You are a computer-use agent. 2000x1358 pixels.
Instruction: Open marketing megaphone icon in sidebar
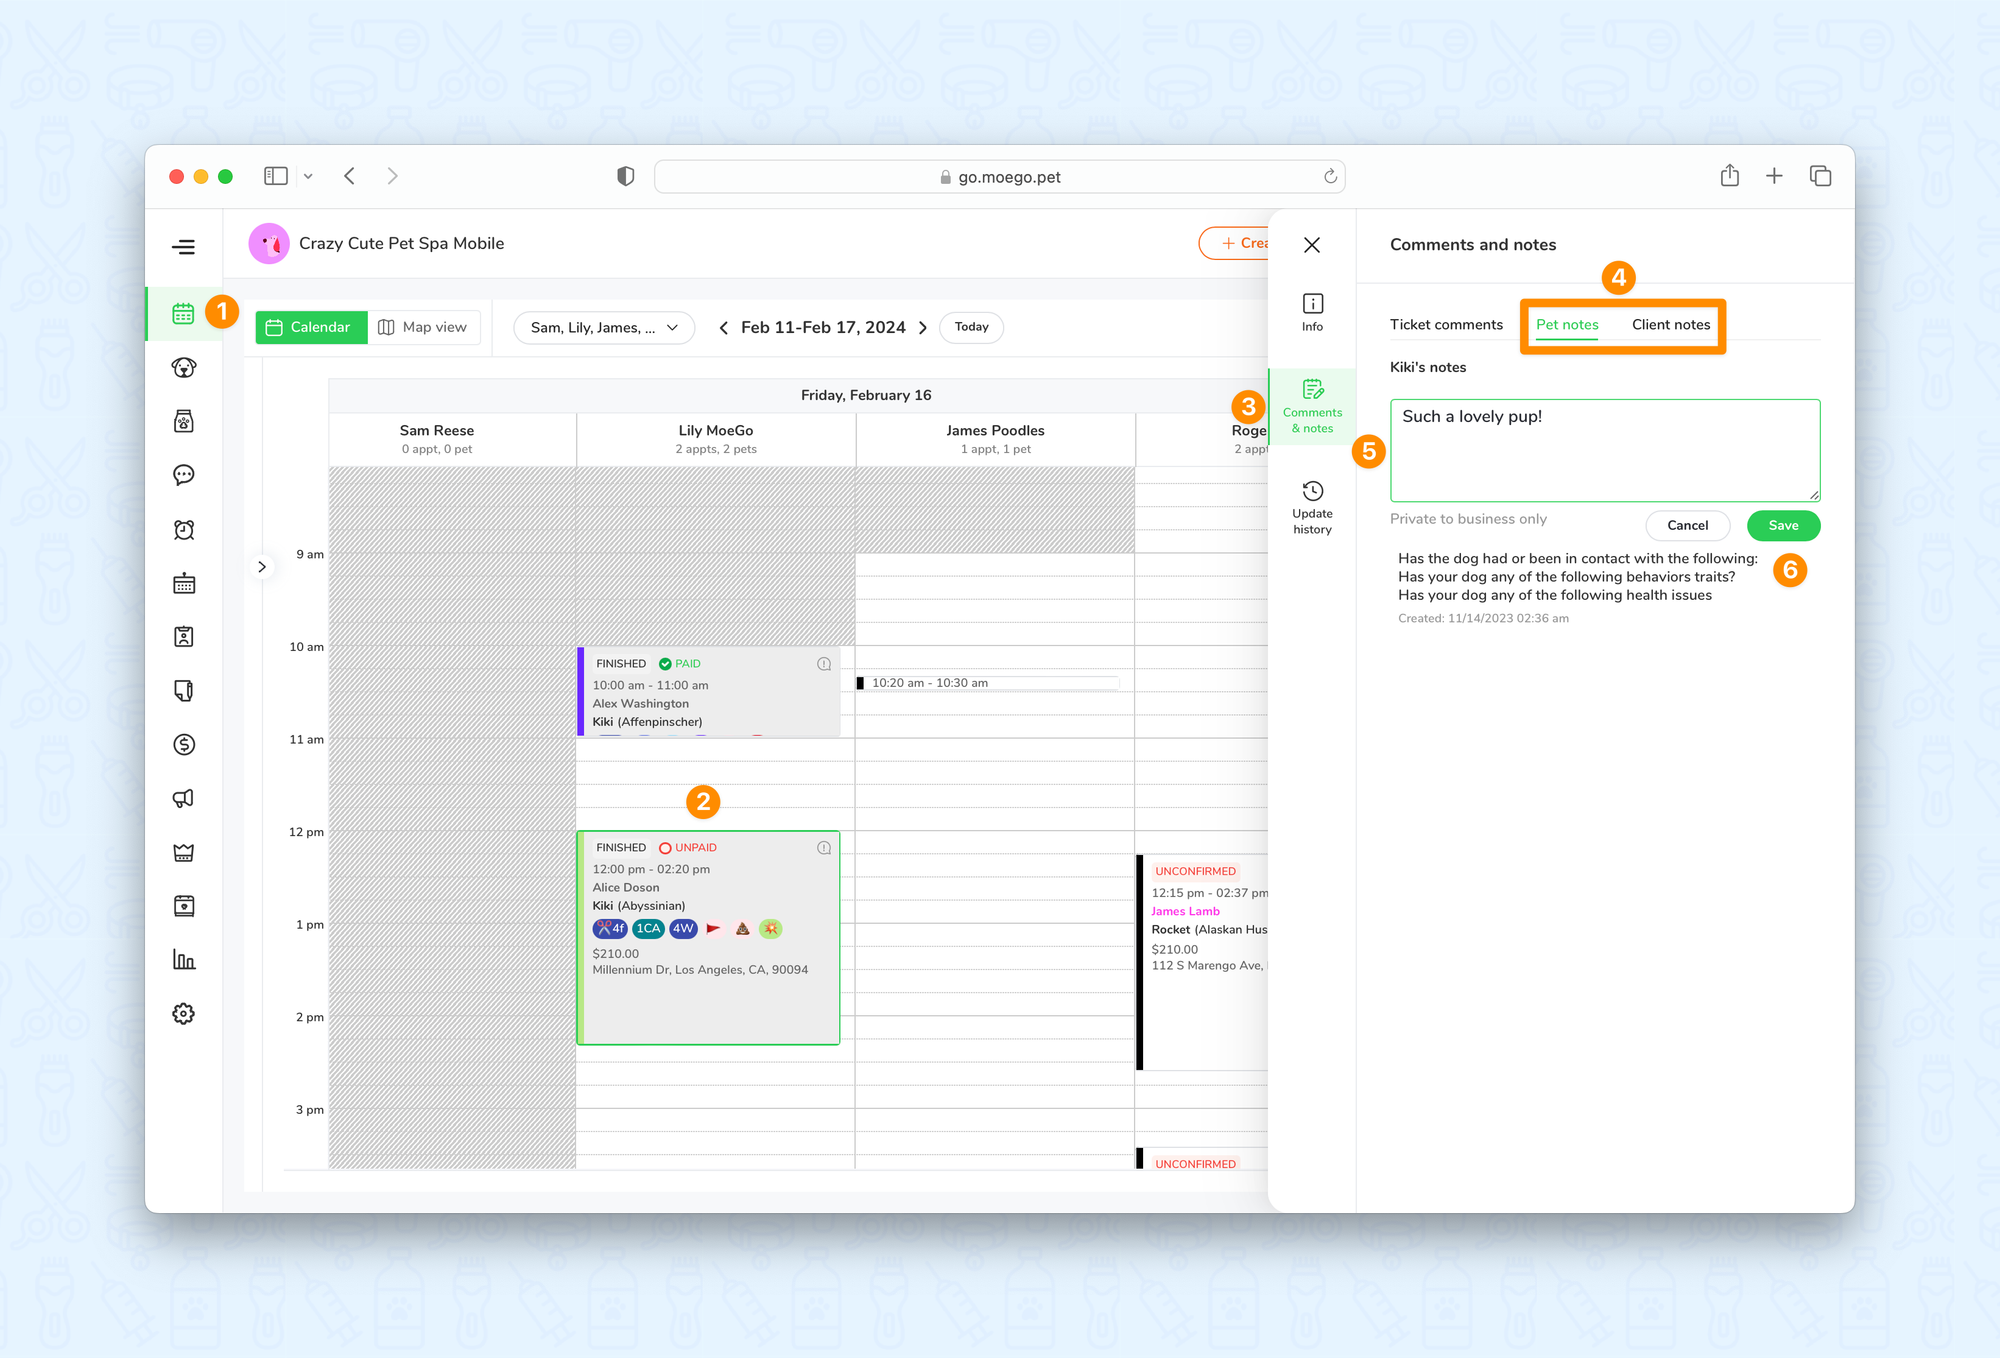[184, 798]
